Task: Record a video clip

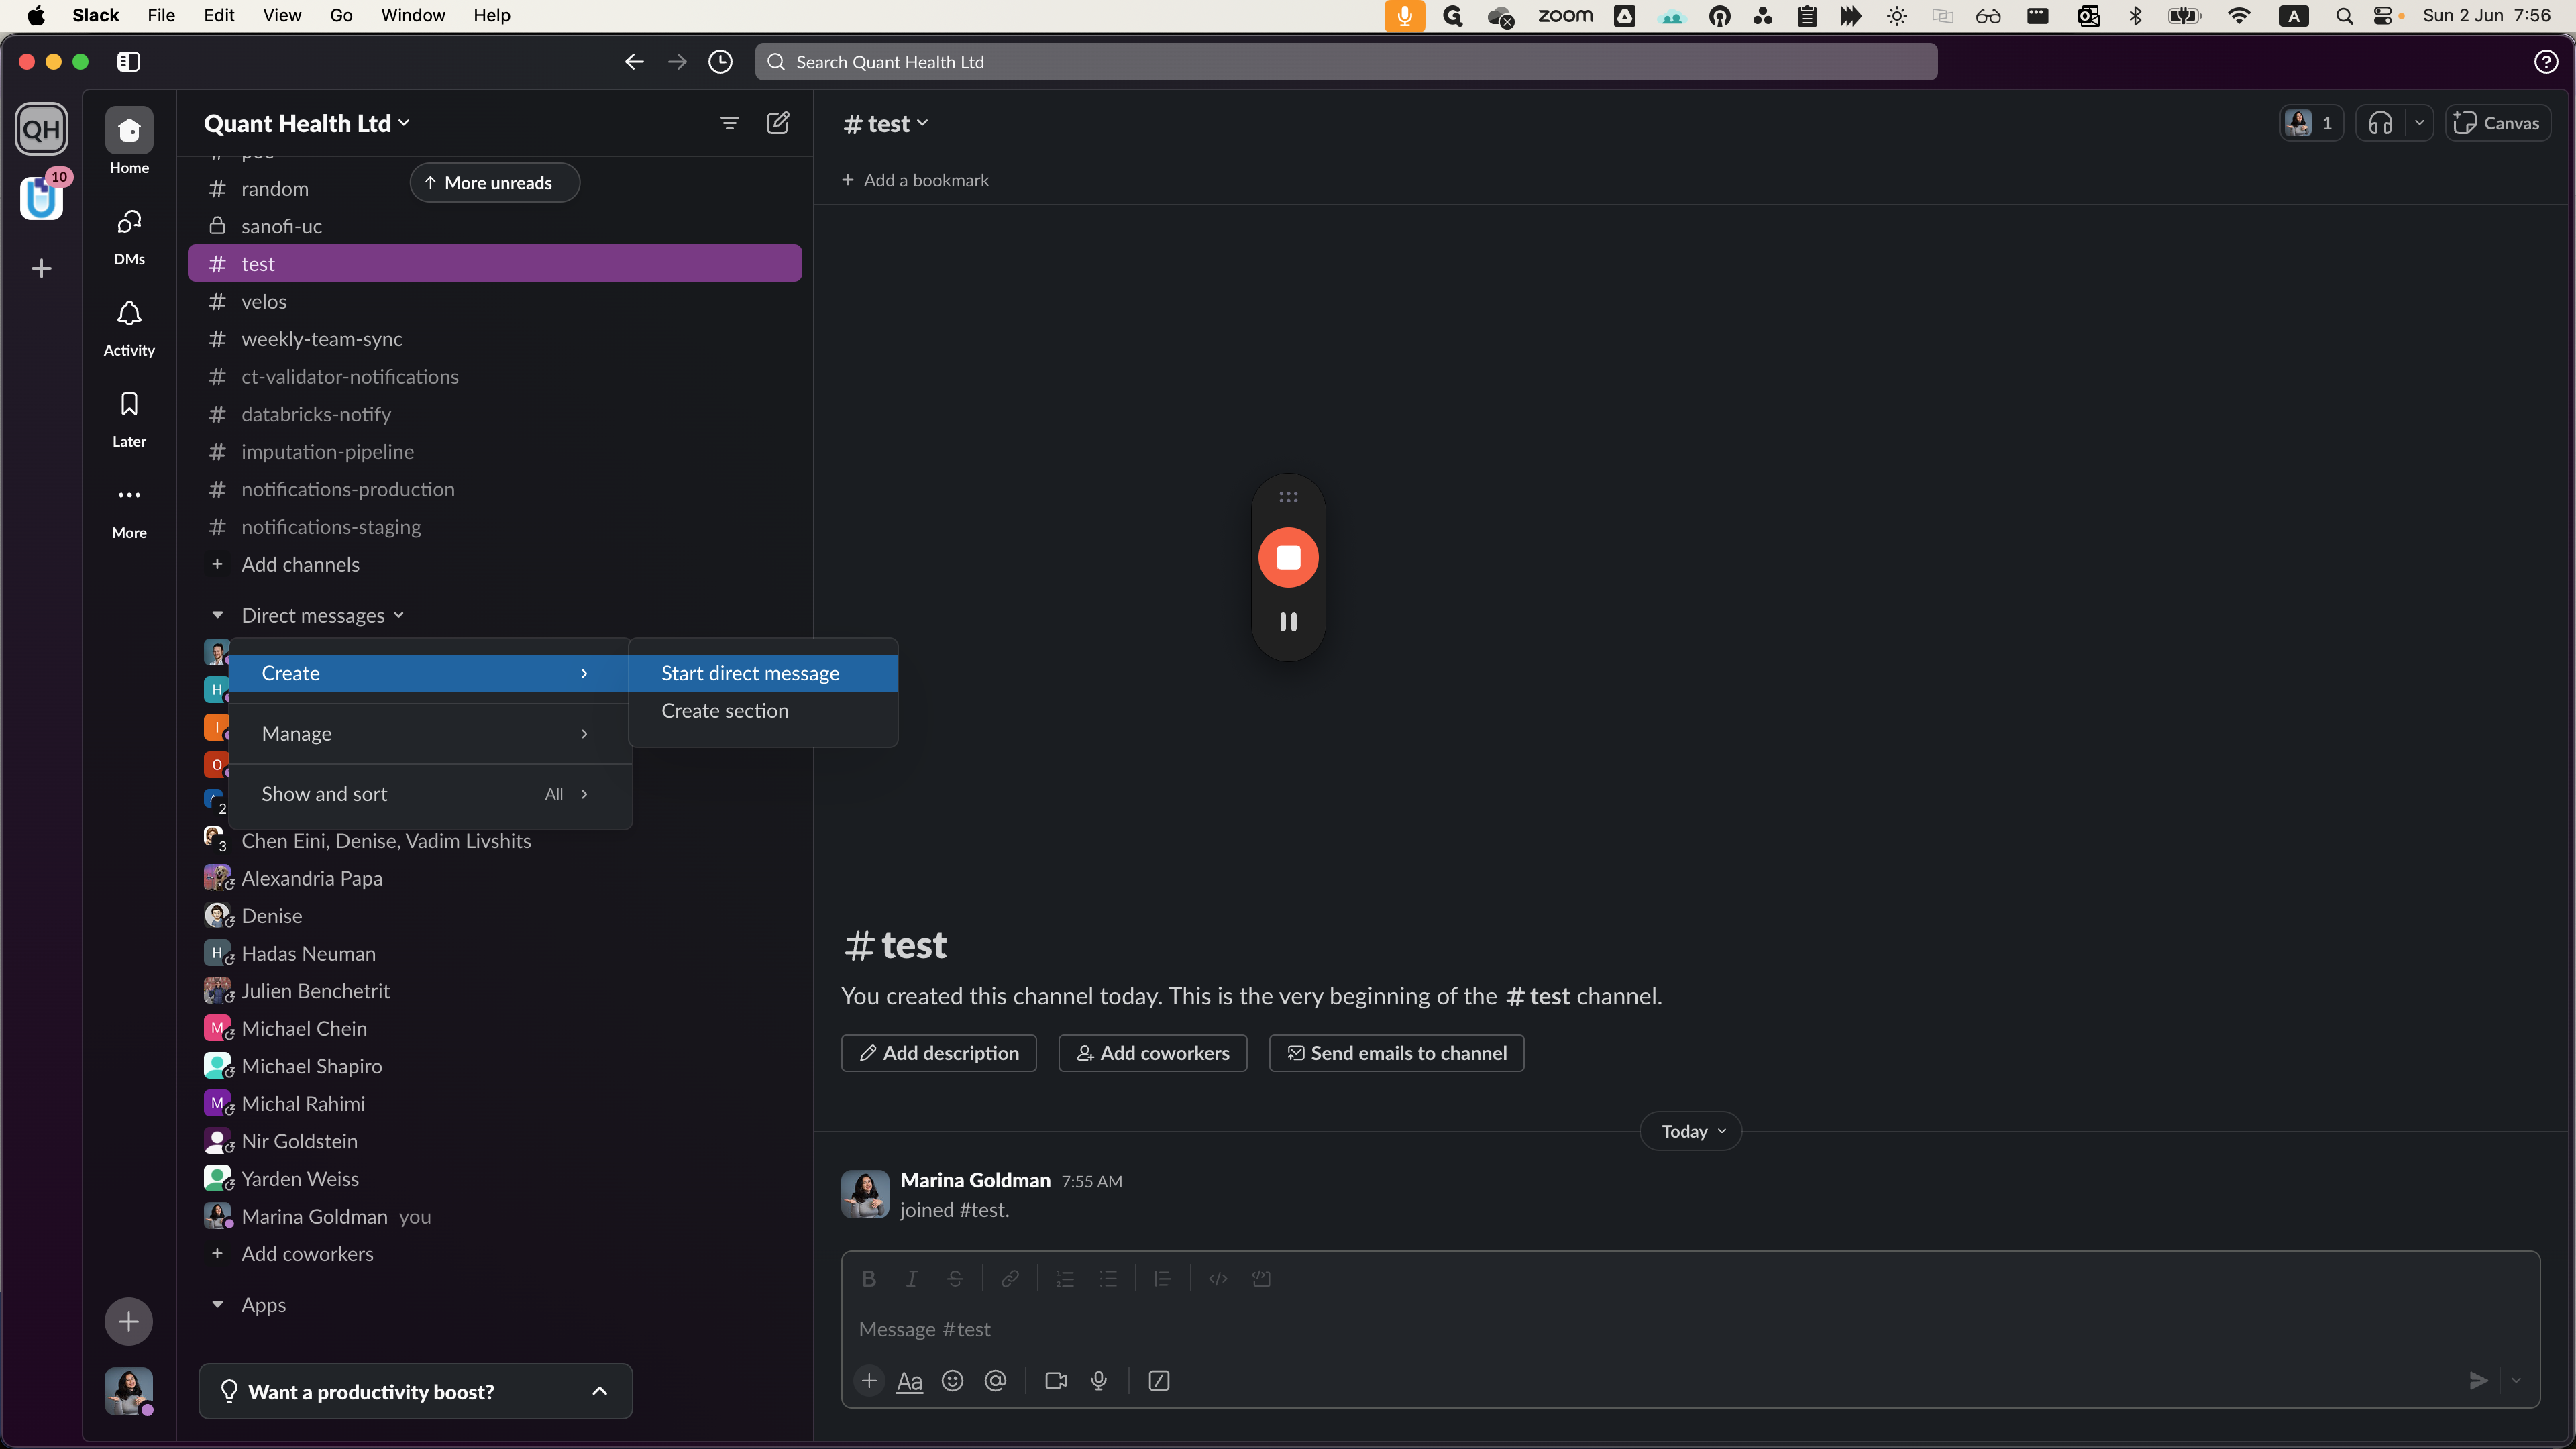Action: point(1056,1381)
